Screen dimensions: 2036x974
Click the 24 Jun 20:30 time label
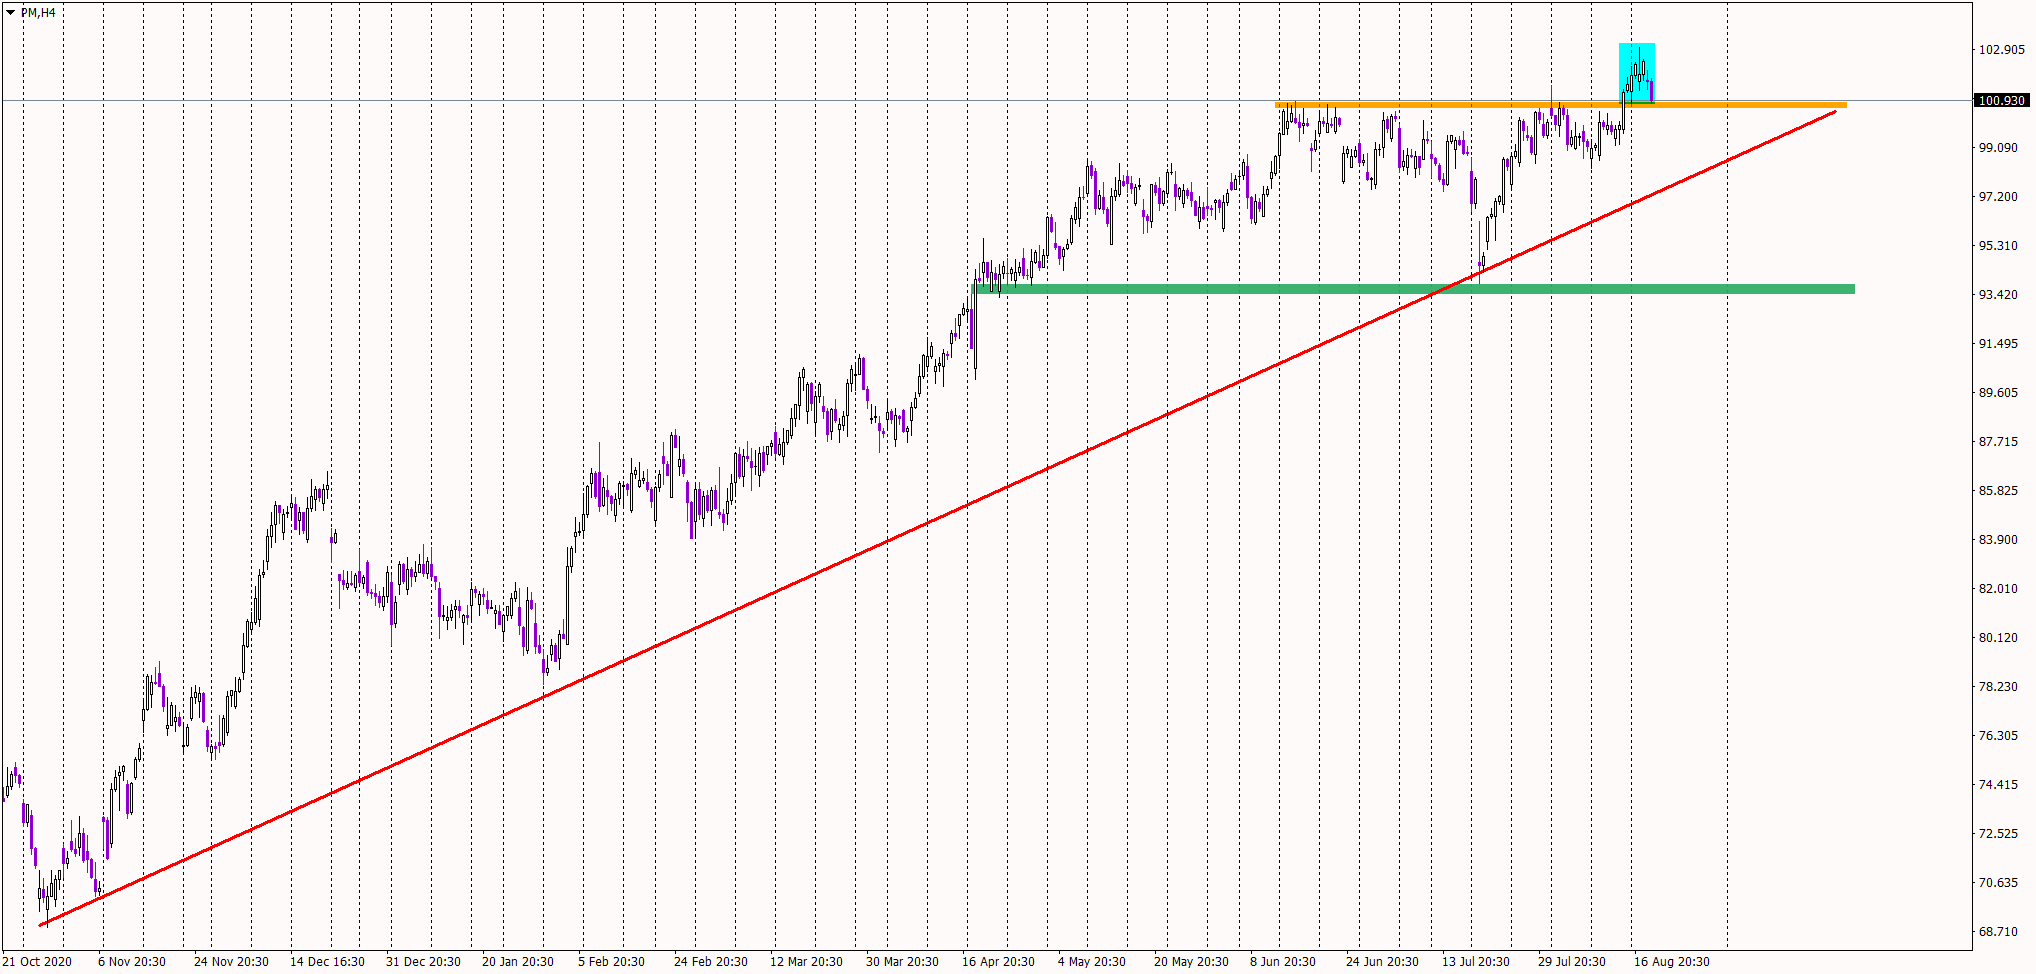click(1382, 962)
